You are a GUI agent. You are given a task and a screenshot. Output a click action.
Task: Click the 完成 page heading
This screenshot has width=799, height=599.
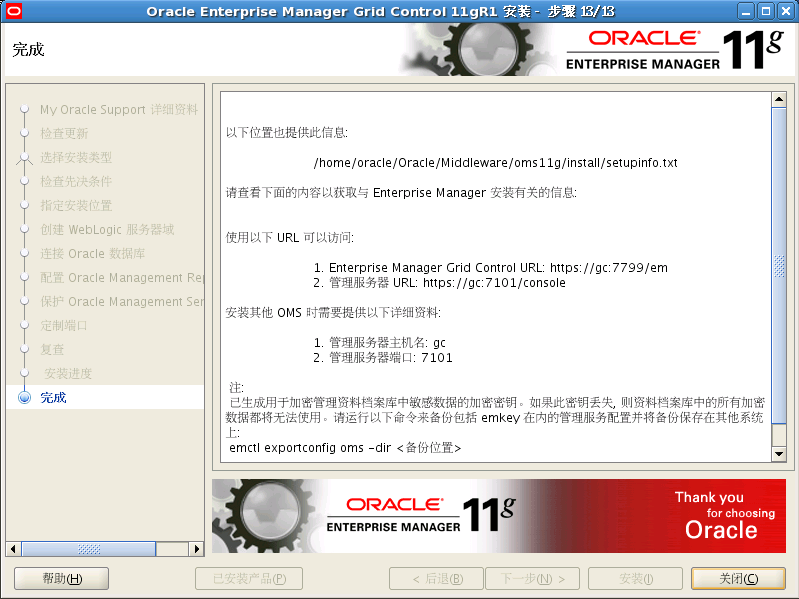coord(29,49)
